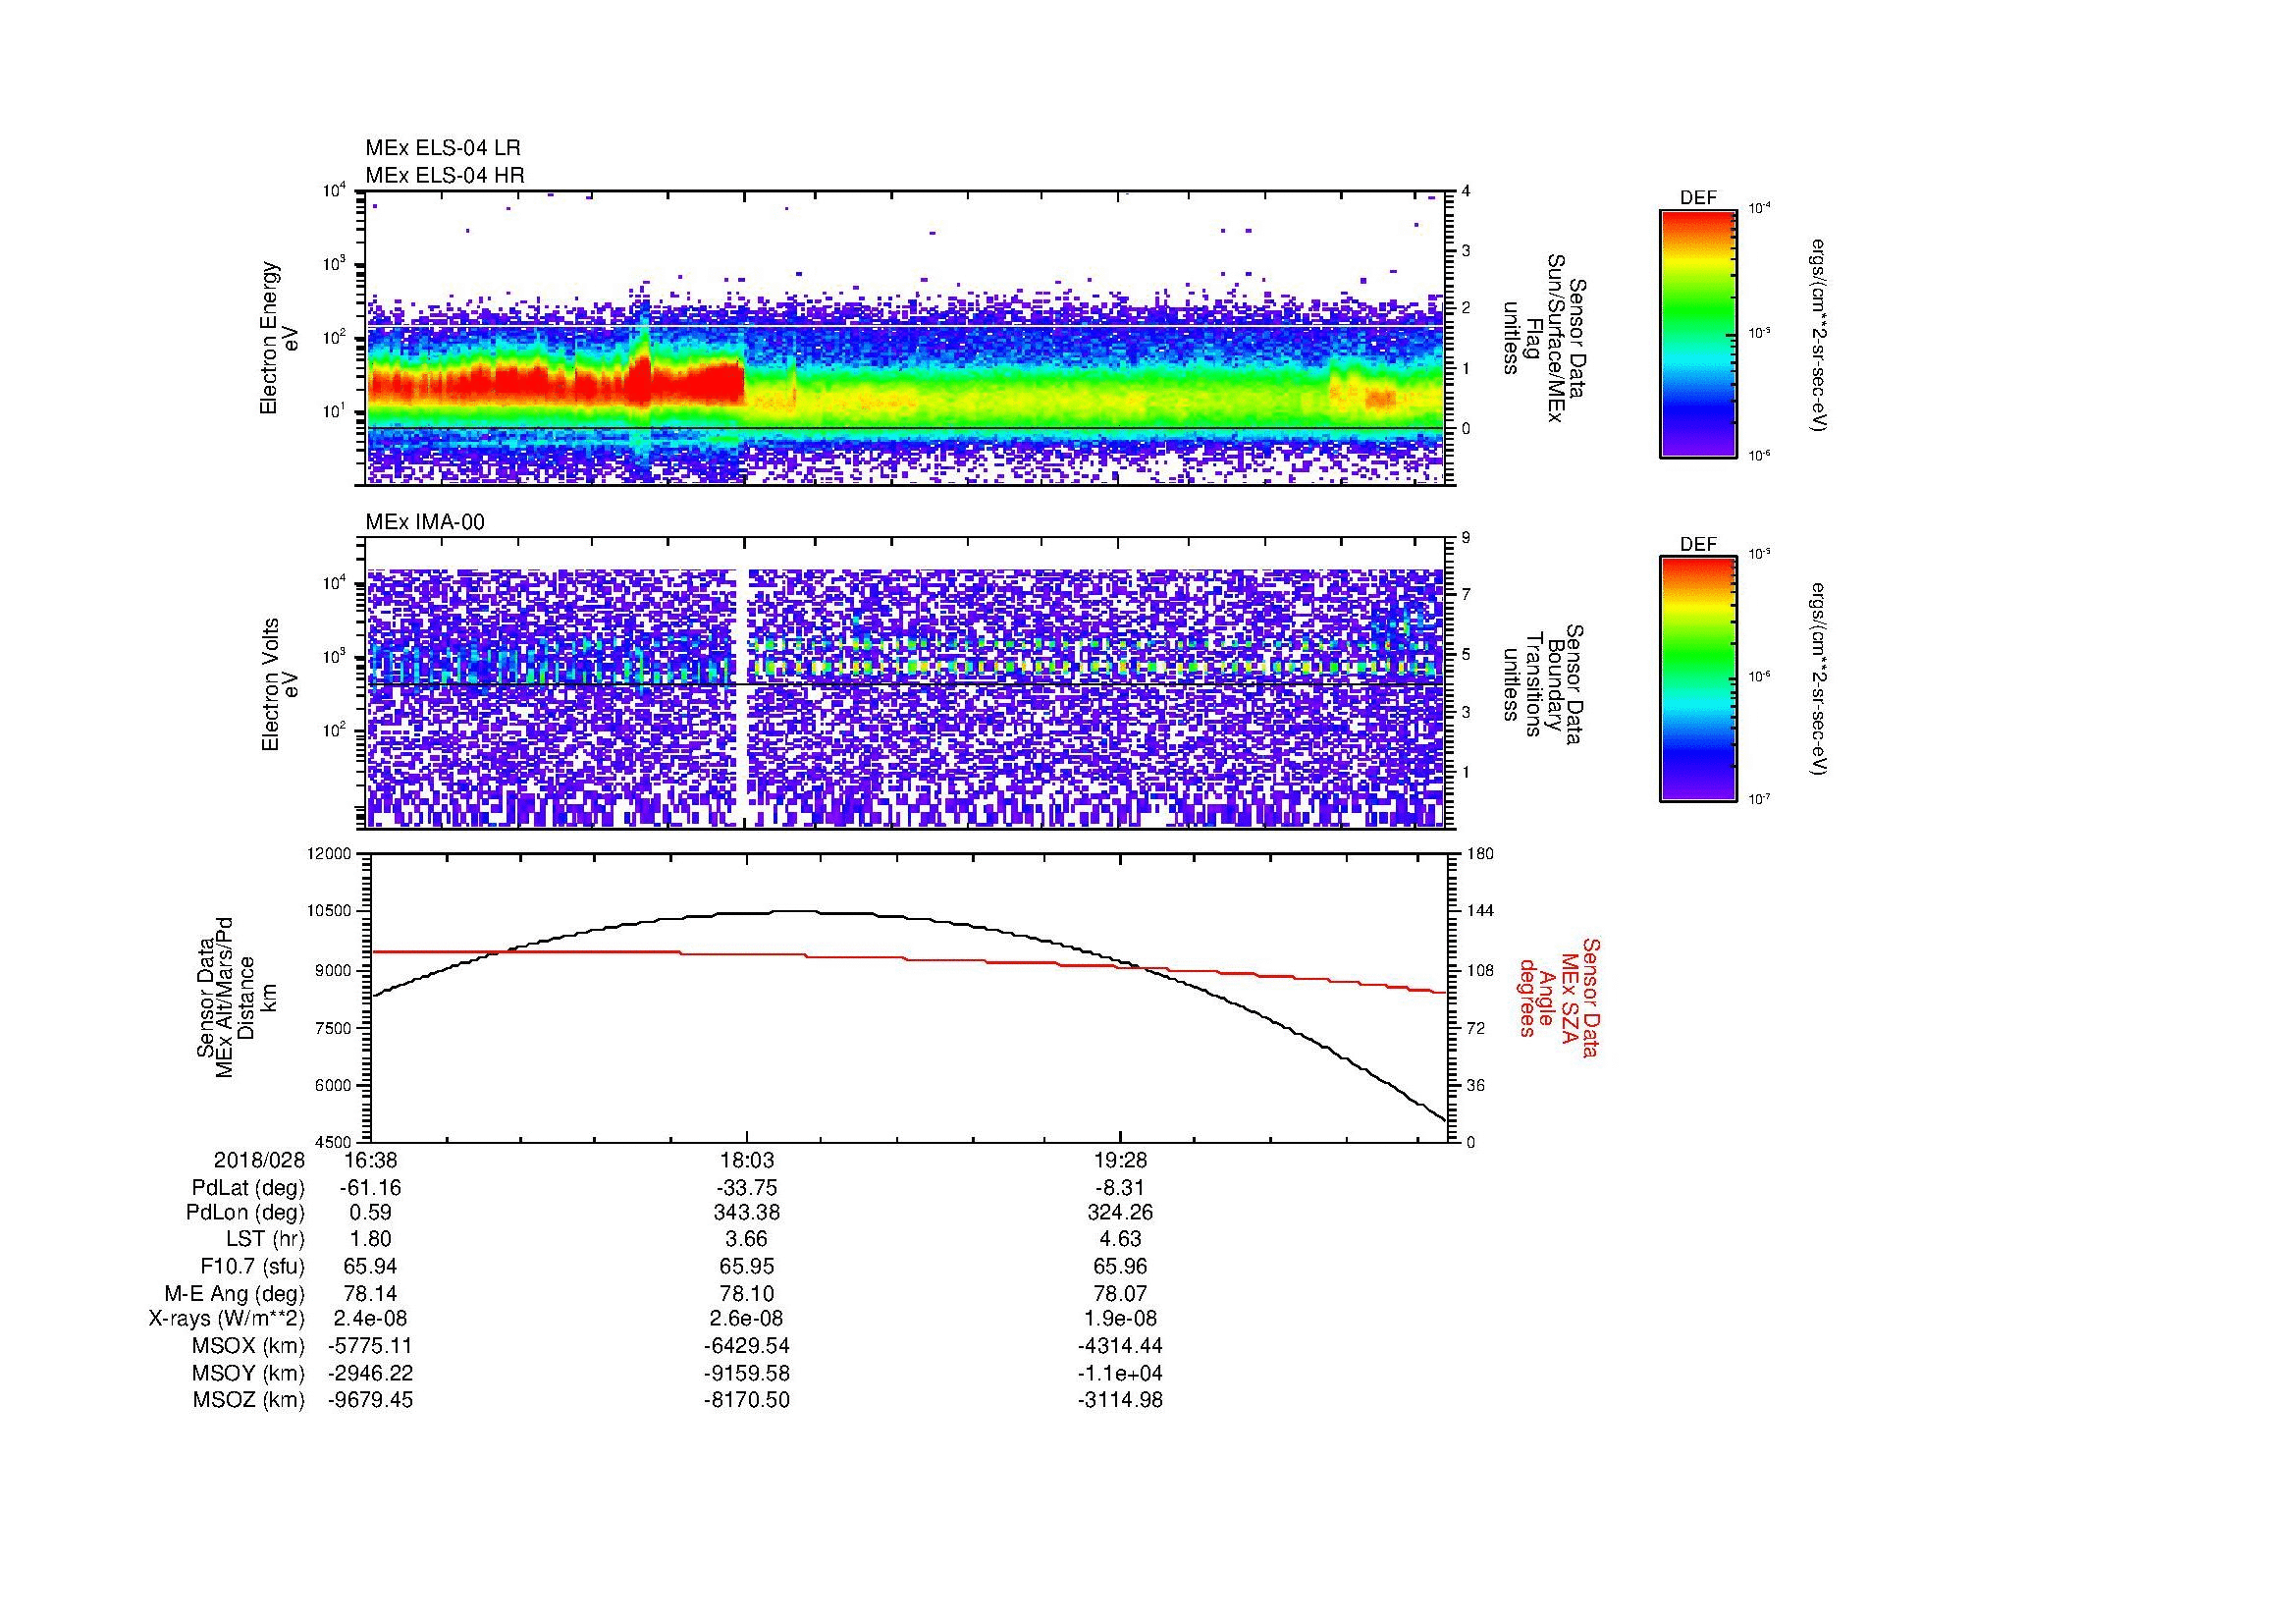Click the altitude axis tick '12000'
The height and width of the screenshot is (1623, 2296).
(x=329, y=854)
